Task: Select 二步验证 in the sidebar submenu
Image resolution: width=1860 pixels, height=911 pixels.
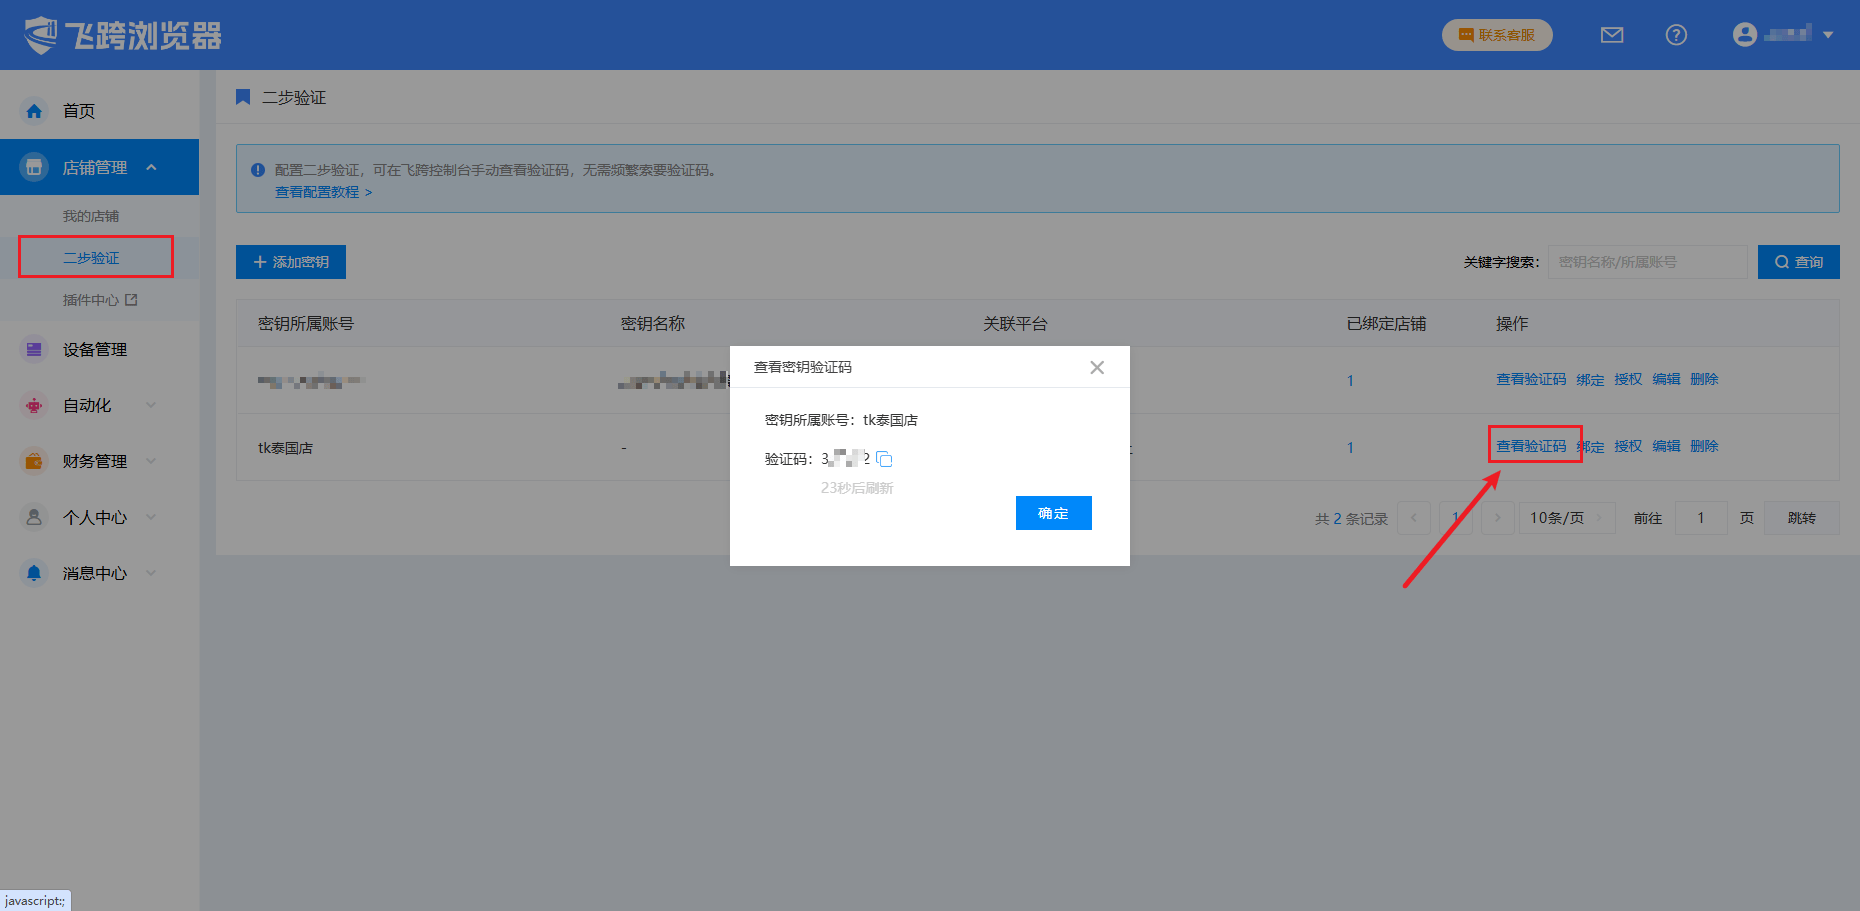Action: pos(91,258)
